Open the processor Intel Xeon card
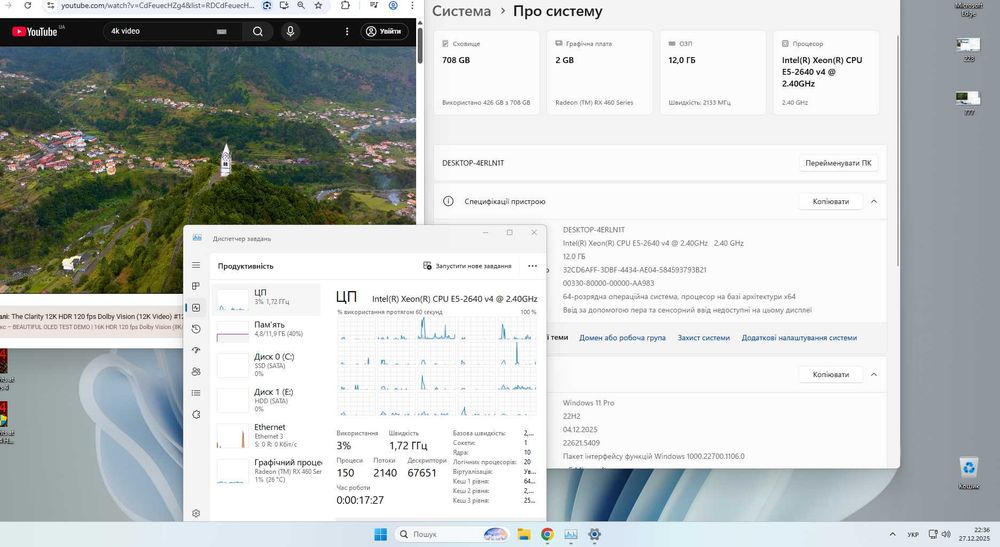 [x=826, y=73]
